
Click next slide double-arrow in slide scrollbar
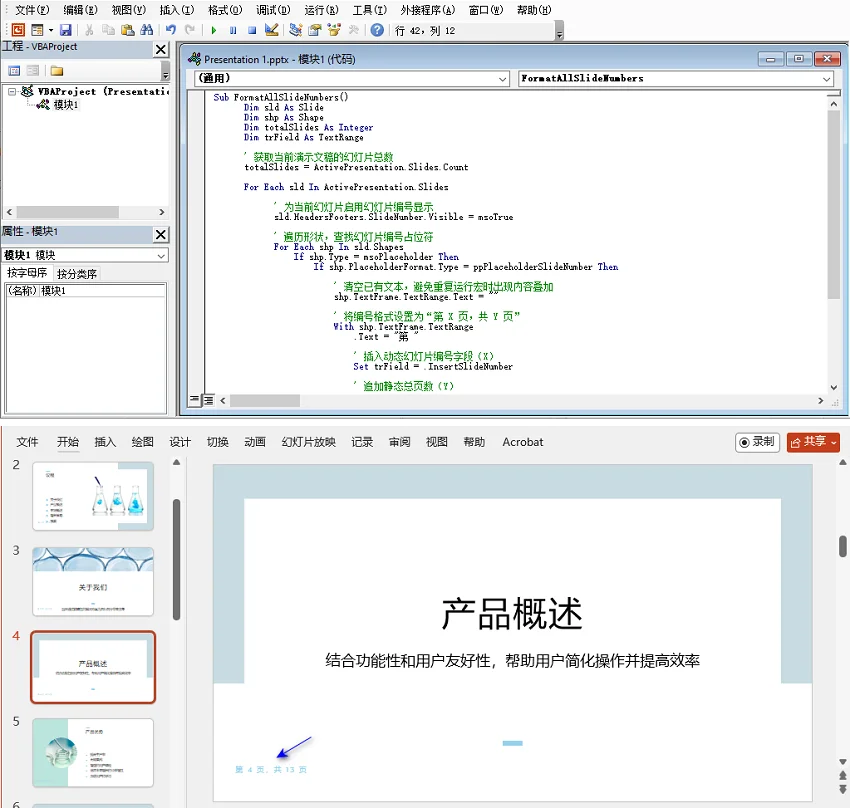coord(842,790)
